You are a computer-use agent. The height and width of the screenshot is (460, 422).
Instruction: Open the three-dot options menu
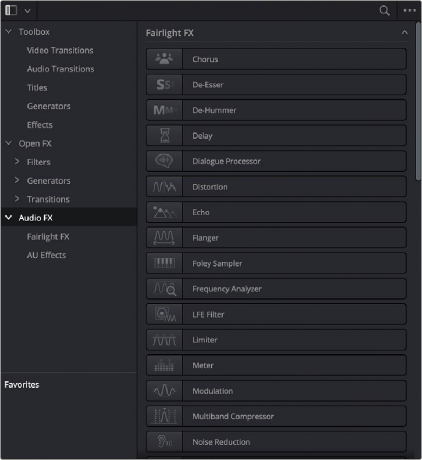point(409,10)
